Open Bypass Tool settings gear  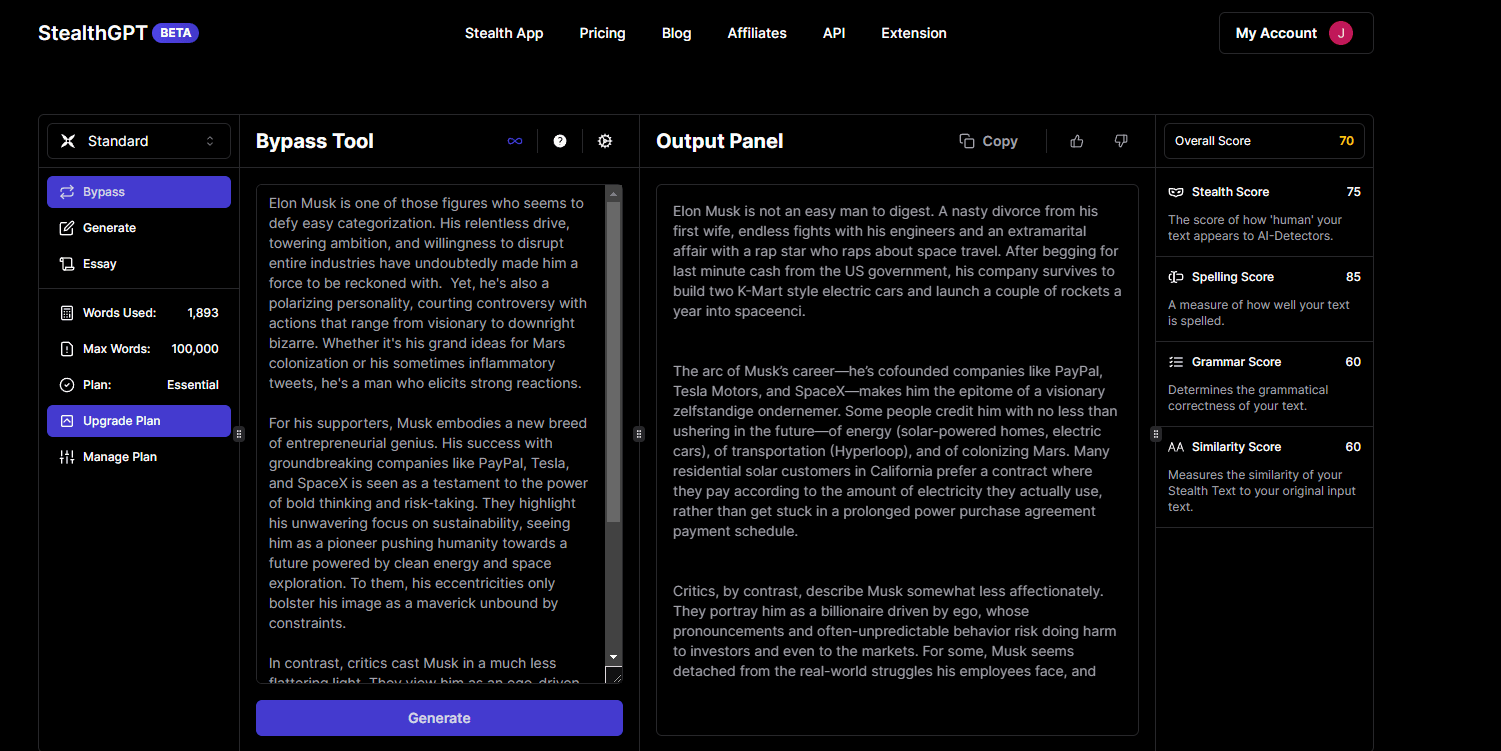point(605,141)
